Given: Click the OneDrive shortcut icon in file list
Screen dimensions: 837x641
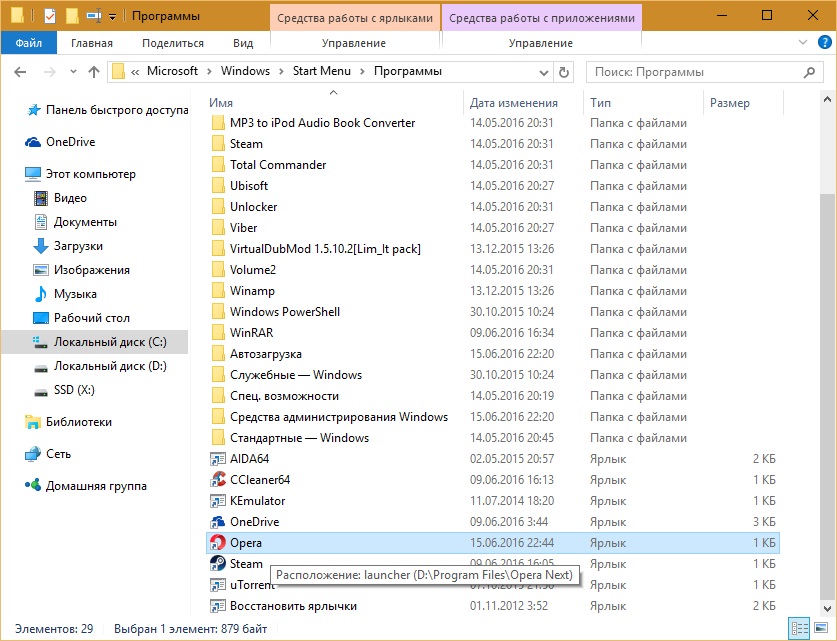Looking at the screenshot, I should tap(218, 522).
